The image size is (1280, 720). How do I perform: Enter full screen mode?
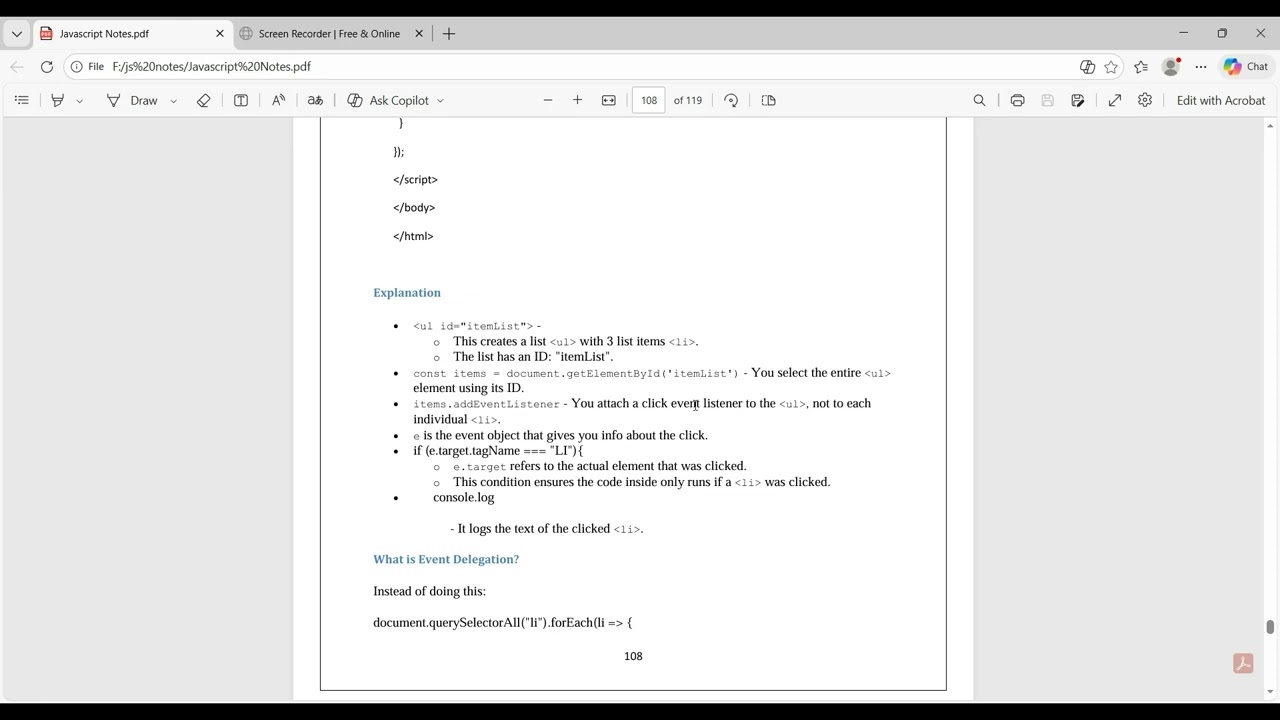[1115, 100]
